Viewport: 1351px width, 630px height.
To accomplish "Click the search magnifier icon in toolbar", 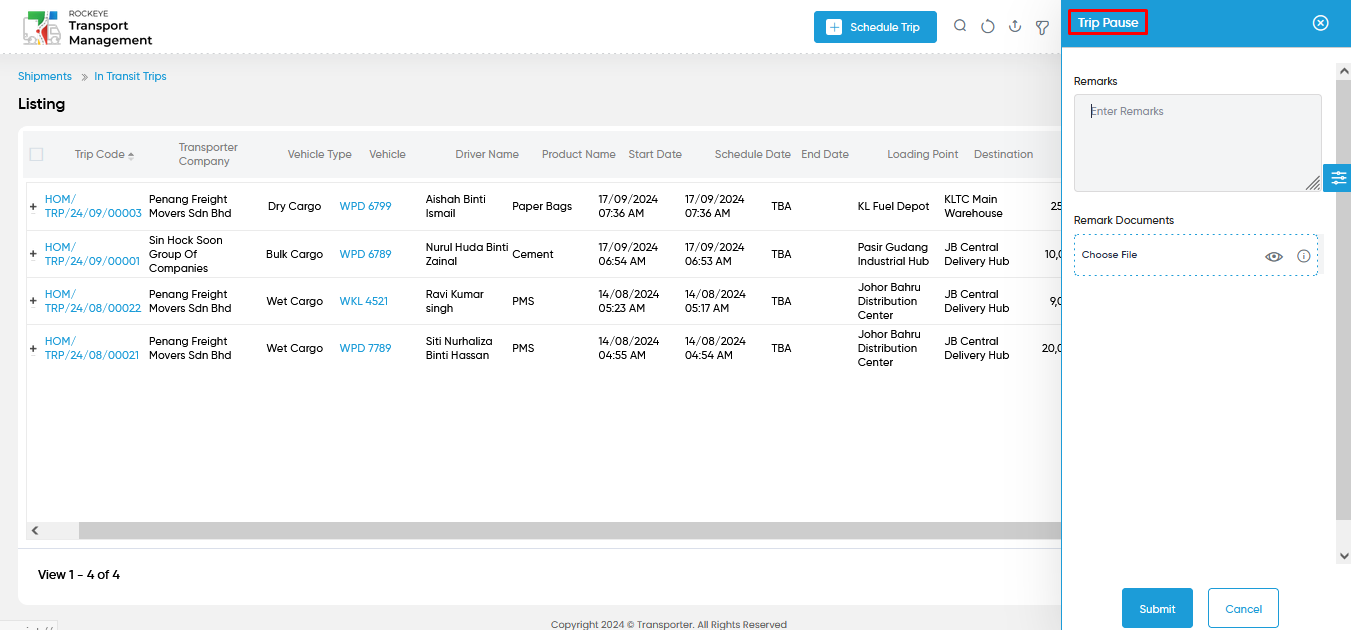I will click(960, 27).
